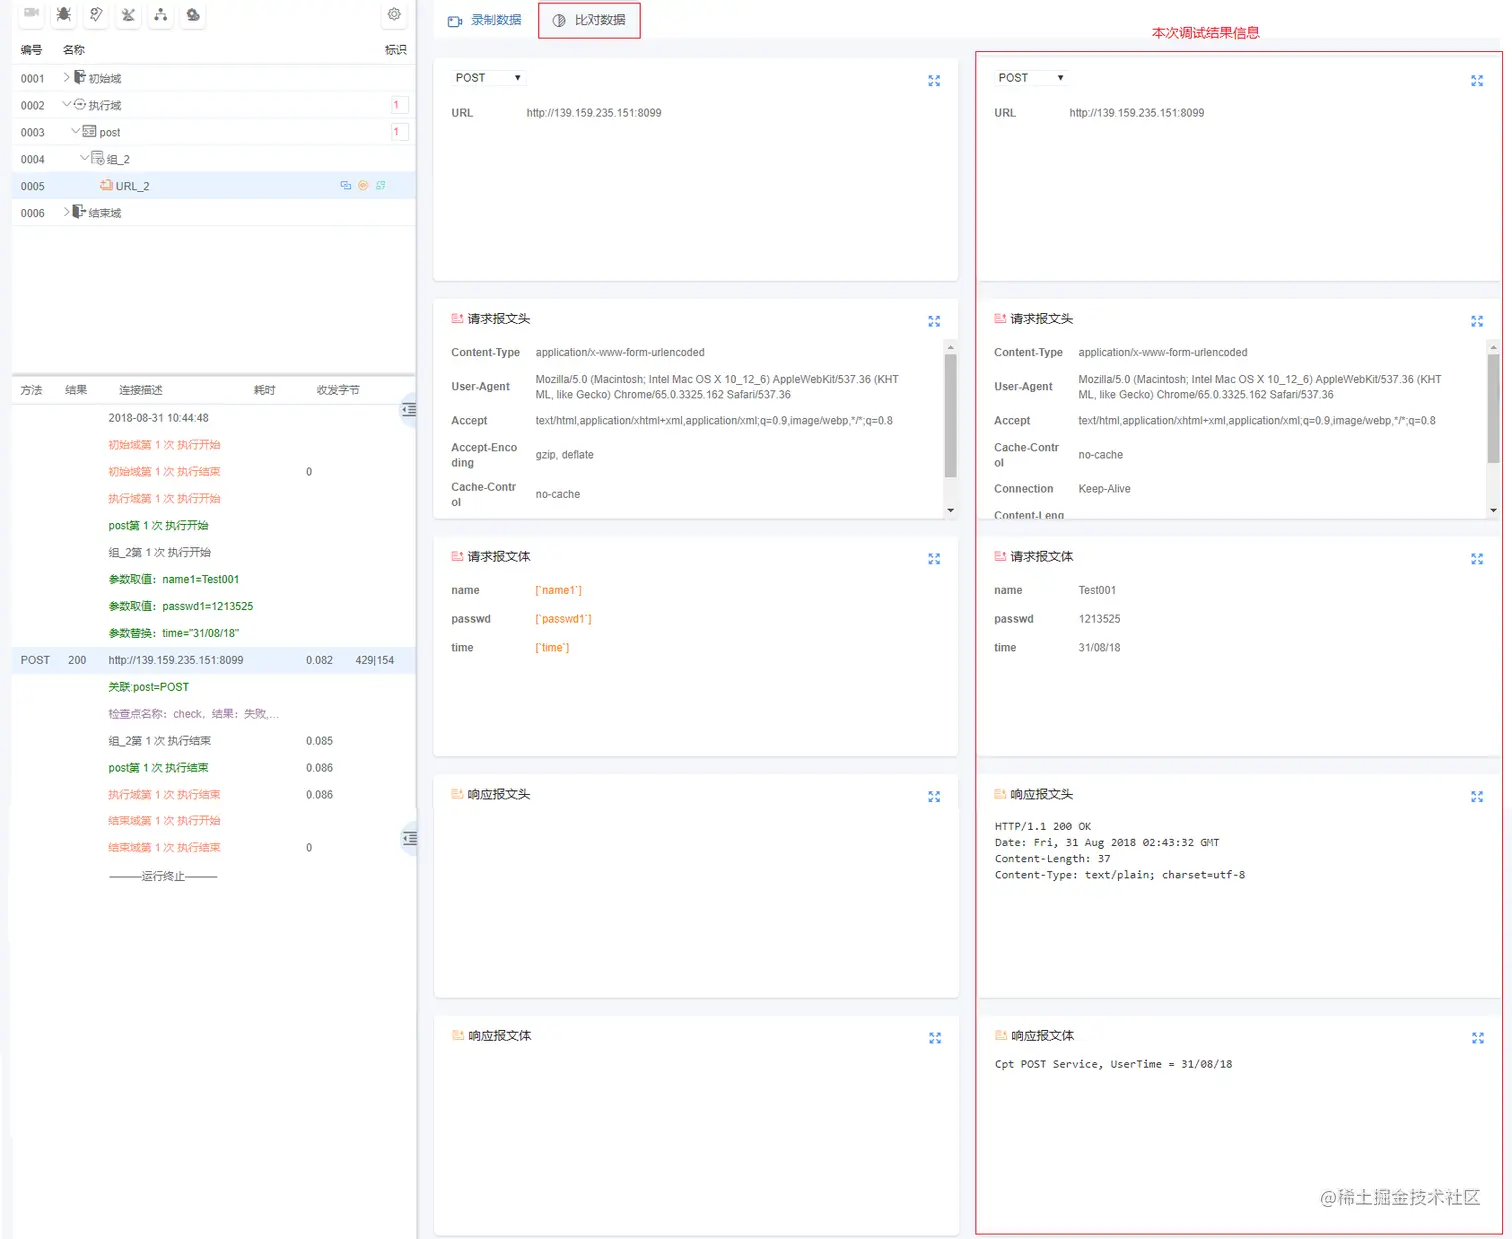Viewport: 1512px width, 1239px height.
Task: Click log entry "关联:post=POST"
Action: pos(148,687)
